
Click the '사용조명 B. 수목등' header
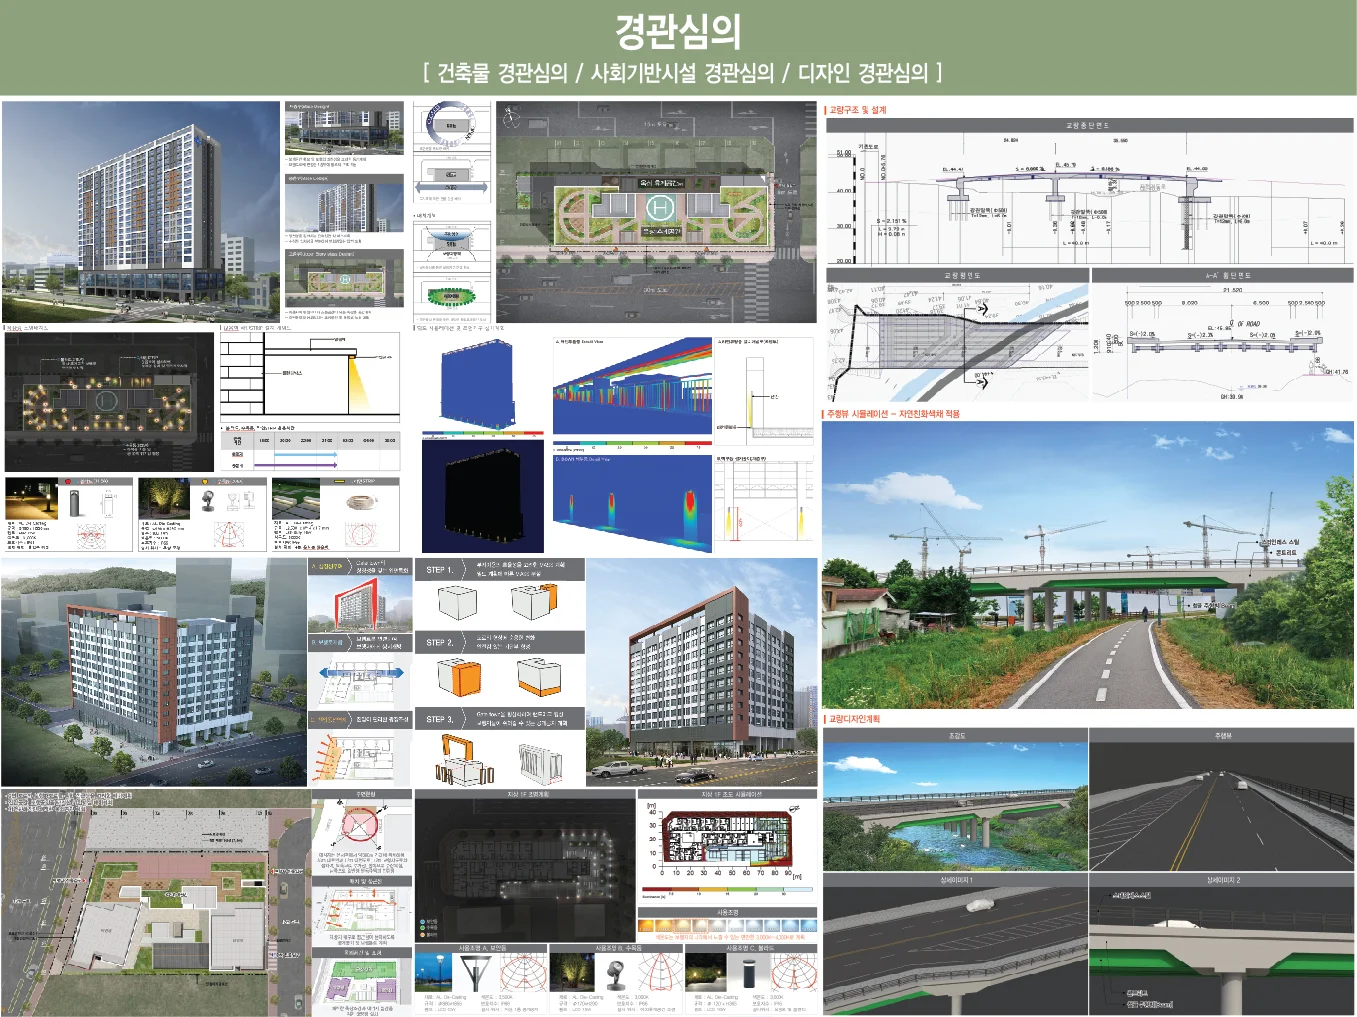(617, 948)
